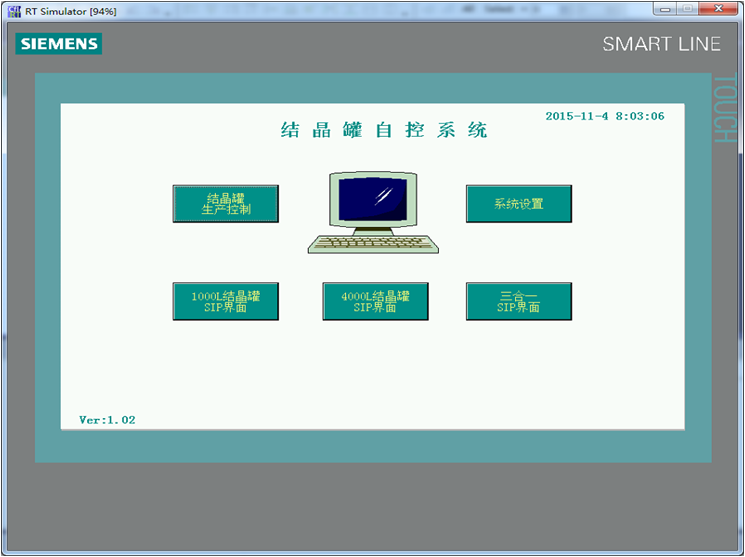Click the RT Simulator window title text
Viewport: 745px width, 557px height.
coord(70,10)
